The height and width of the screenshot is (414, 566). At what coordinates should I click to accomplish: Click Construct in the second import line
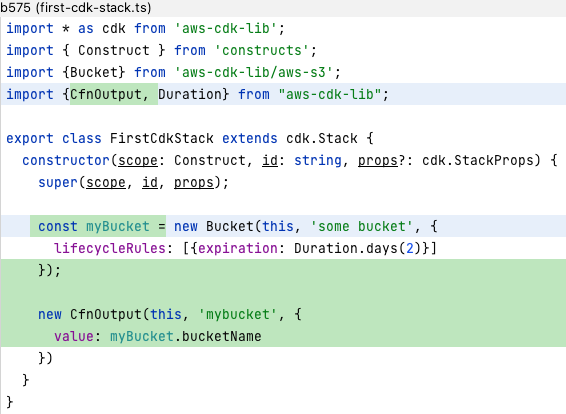point(114,50)
